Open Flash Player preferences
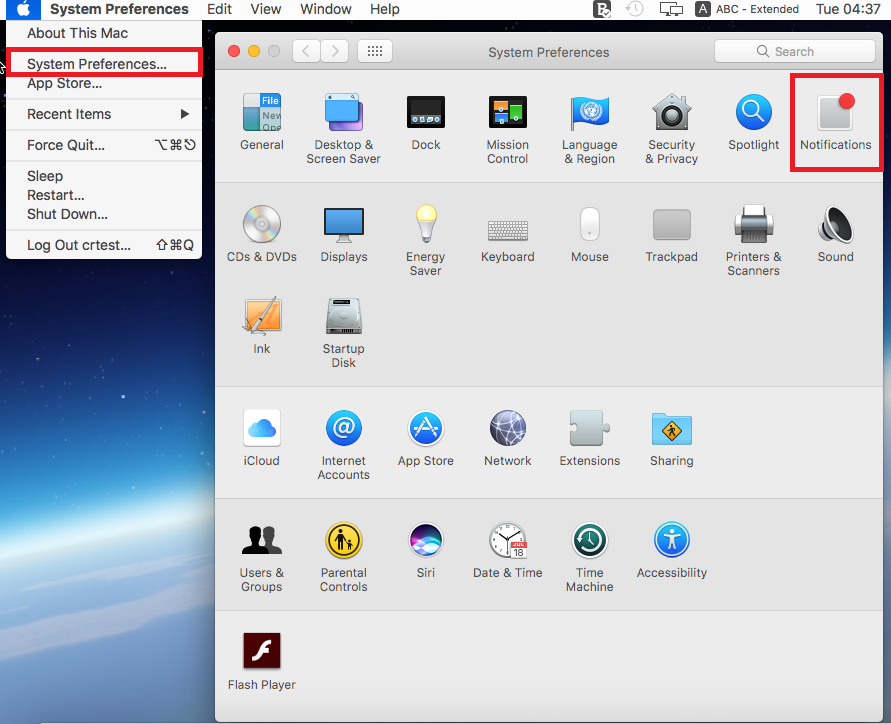This screenshot has height=724, width=891. (x=261, y=662)
